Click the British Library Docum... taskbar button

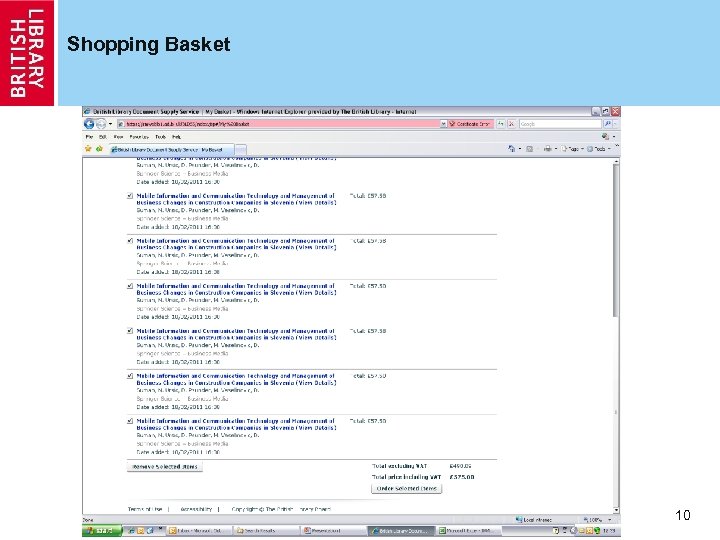coord(401,531)
